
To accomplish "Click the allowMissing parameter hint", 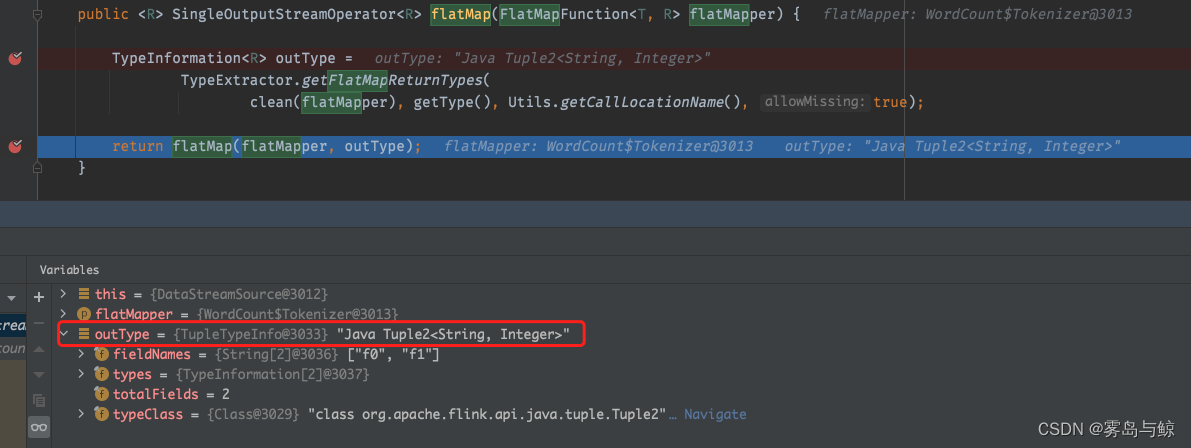I will coord(814,102).
